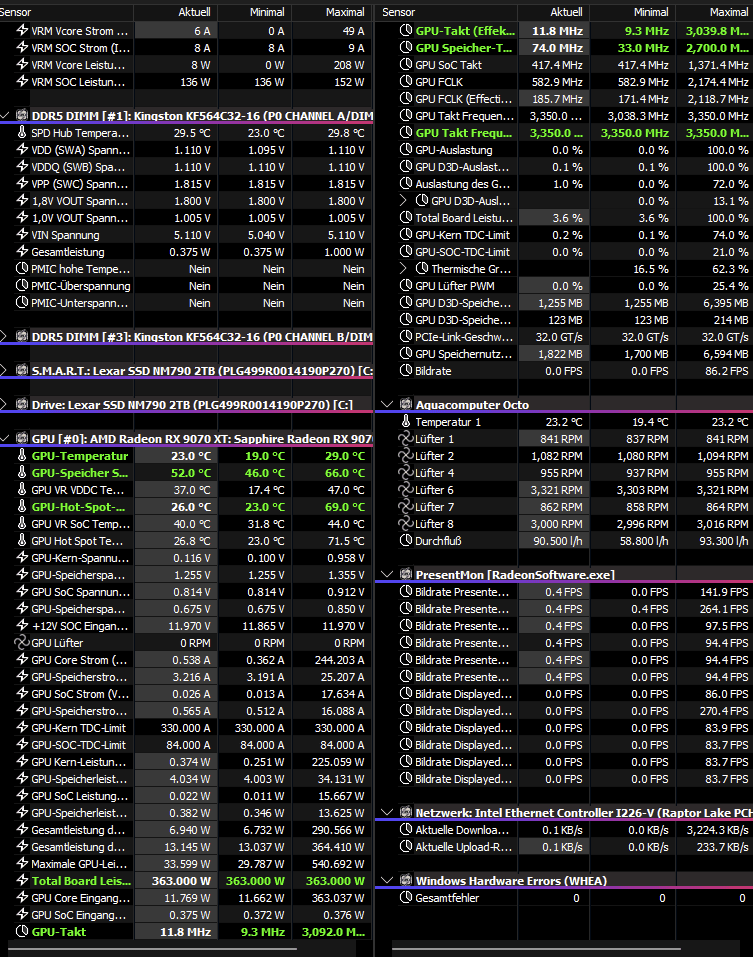Click Maximal column header in right panel
Image resolution: width=753 pixels, height=957 pixels.
tap(714, 12)
